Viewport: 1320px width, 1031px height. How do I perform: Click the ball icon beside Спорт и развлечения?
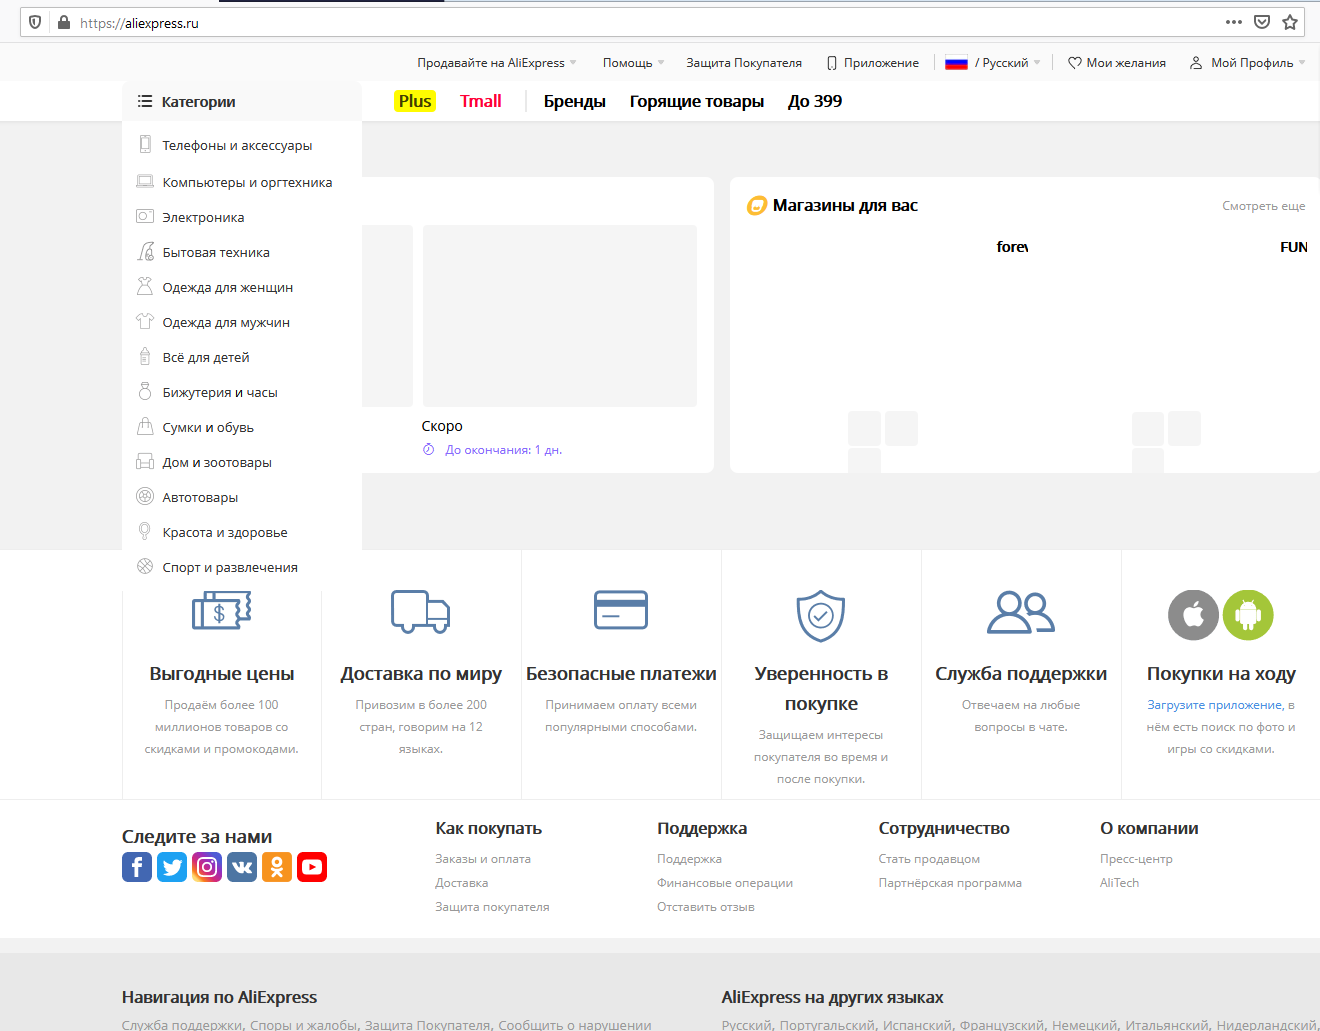(x=145, y=566)
